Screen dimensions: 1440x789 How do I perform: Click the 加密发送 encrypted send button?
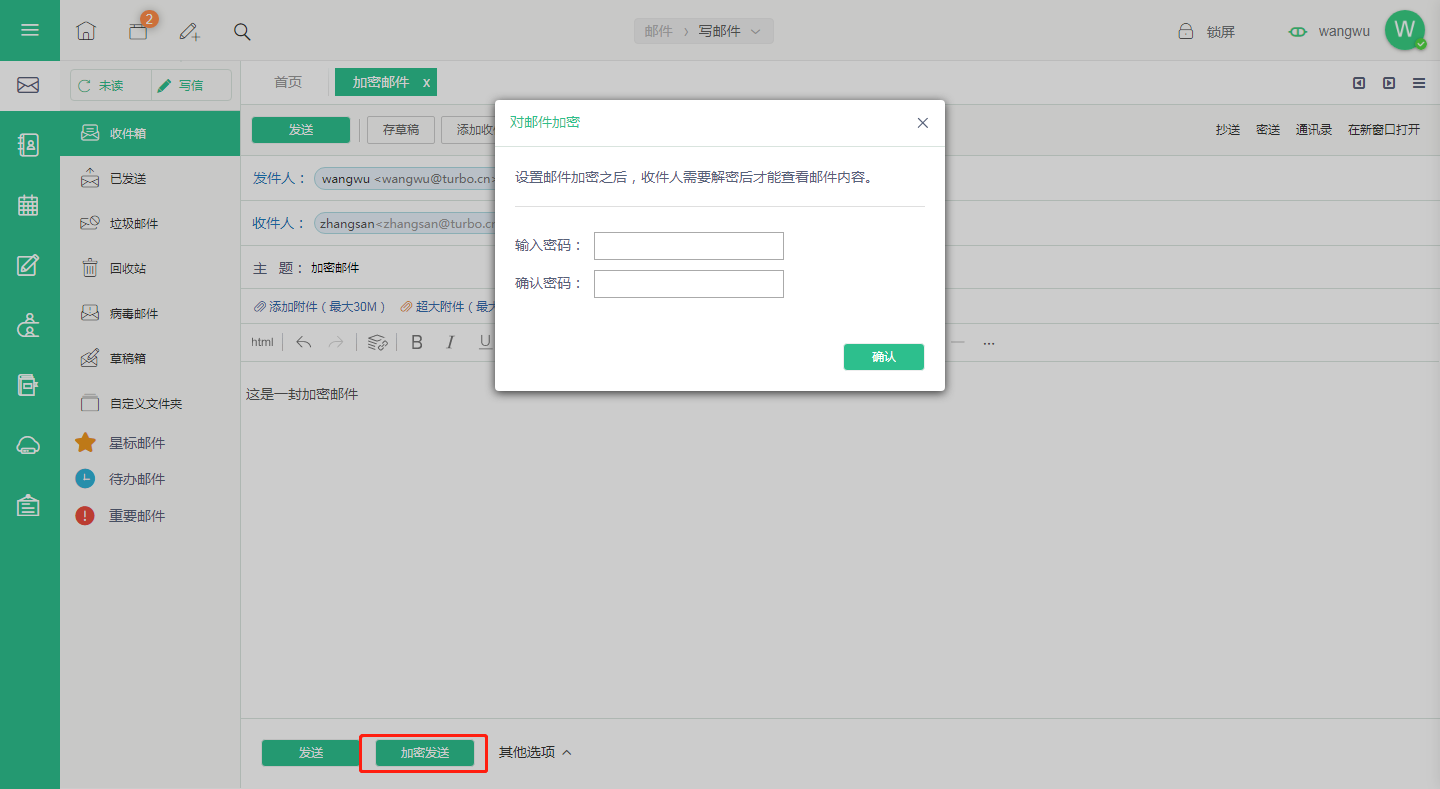425,753
